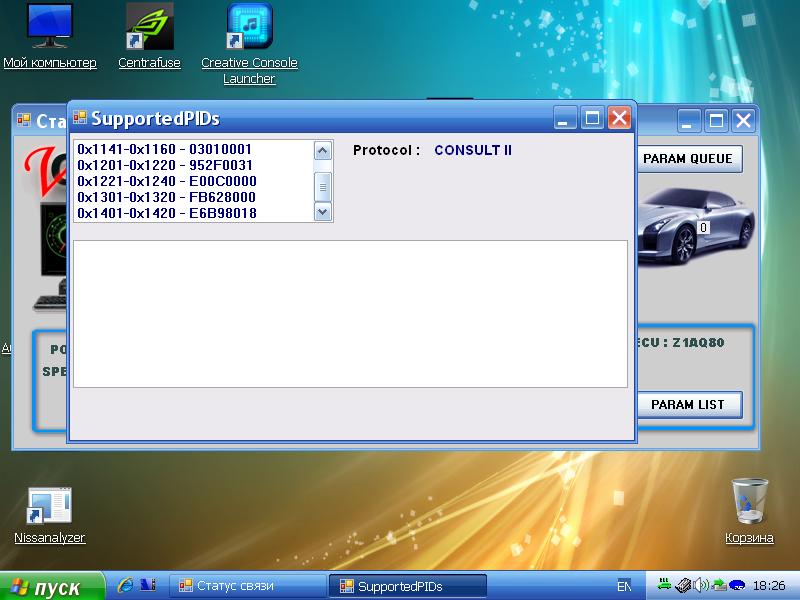Click Internet Explorer quick launch icon
This screenshot has width=800, height=600.
click(x=126, y=586)
